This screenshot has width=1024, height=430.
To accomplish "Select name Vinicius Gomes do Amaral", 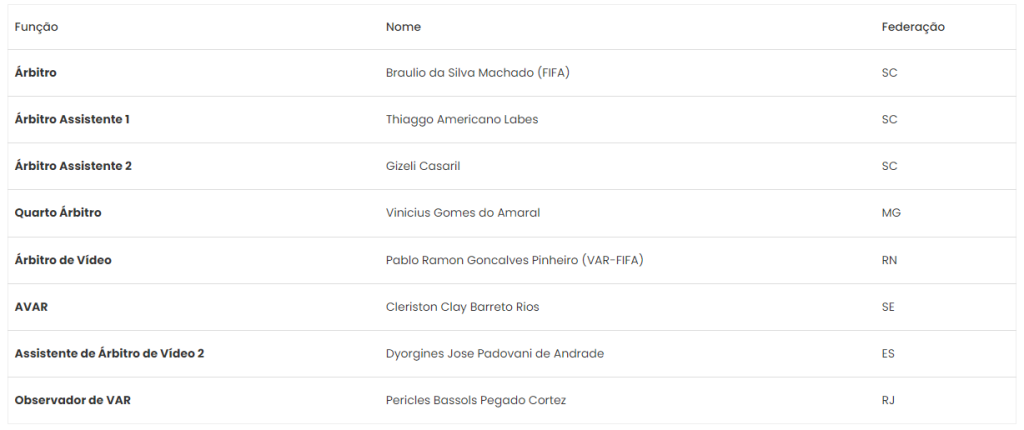I will [462, 212].
